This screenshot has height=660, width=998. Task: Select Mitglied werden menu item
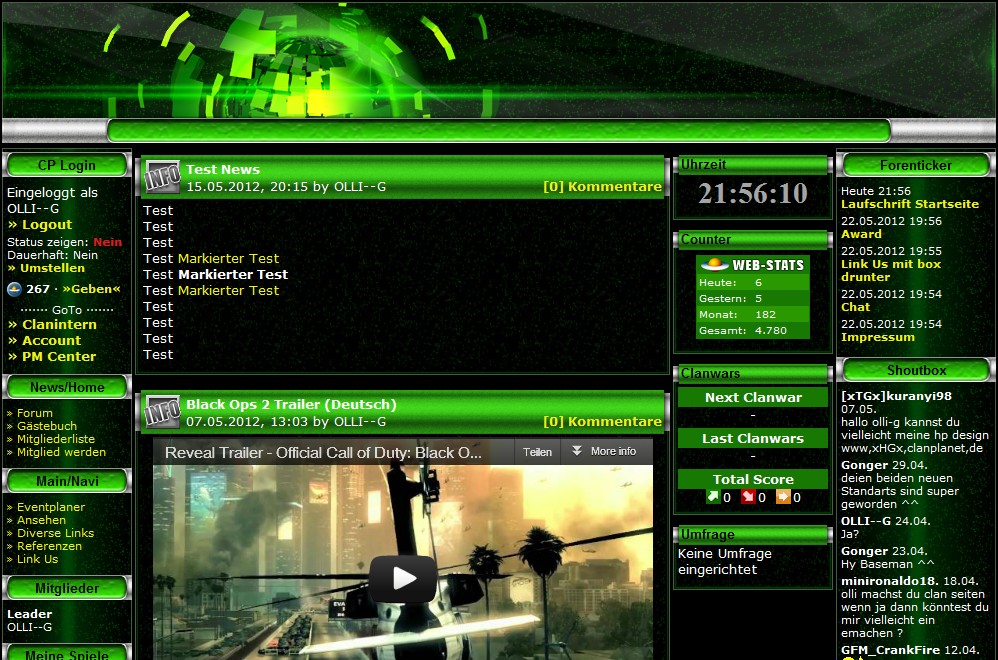tap(61, 452)
